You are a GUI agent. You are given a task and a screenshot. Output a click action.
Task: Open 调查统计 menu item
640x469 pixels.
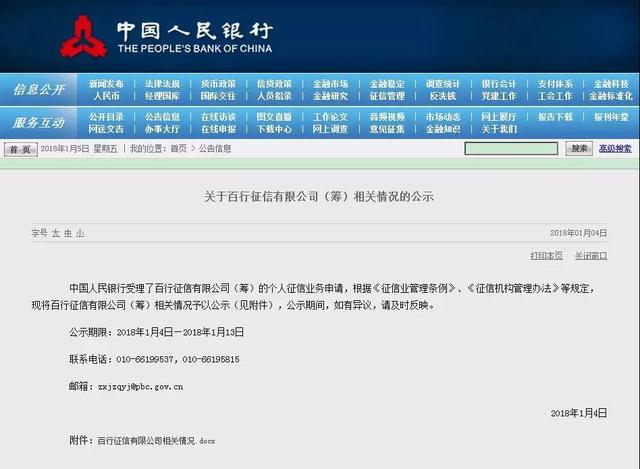click(x=443, y=84)
